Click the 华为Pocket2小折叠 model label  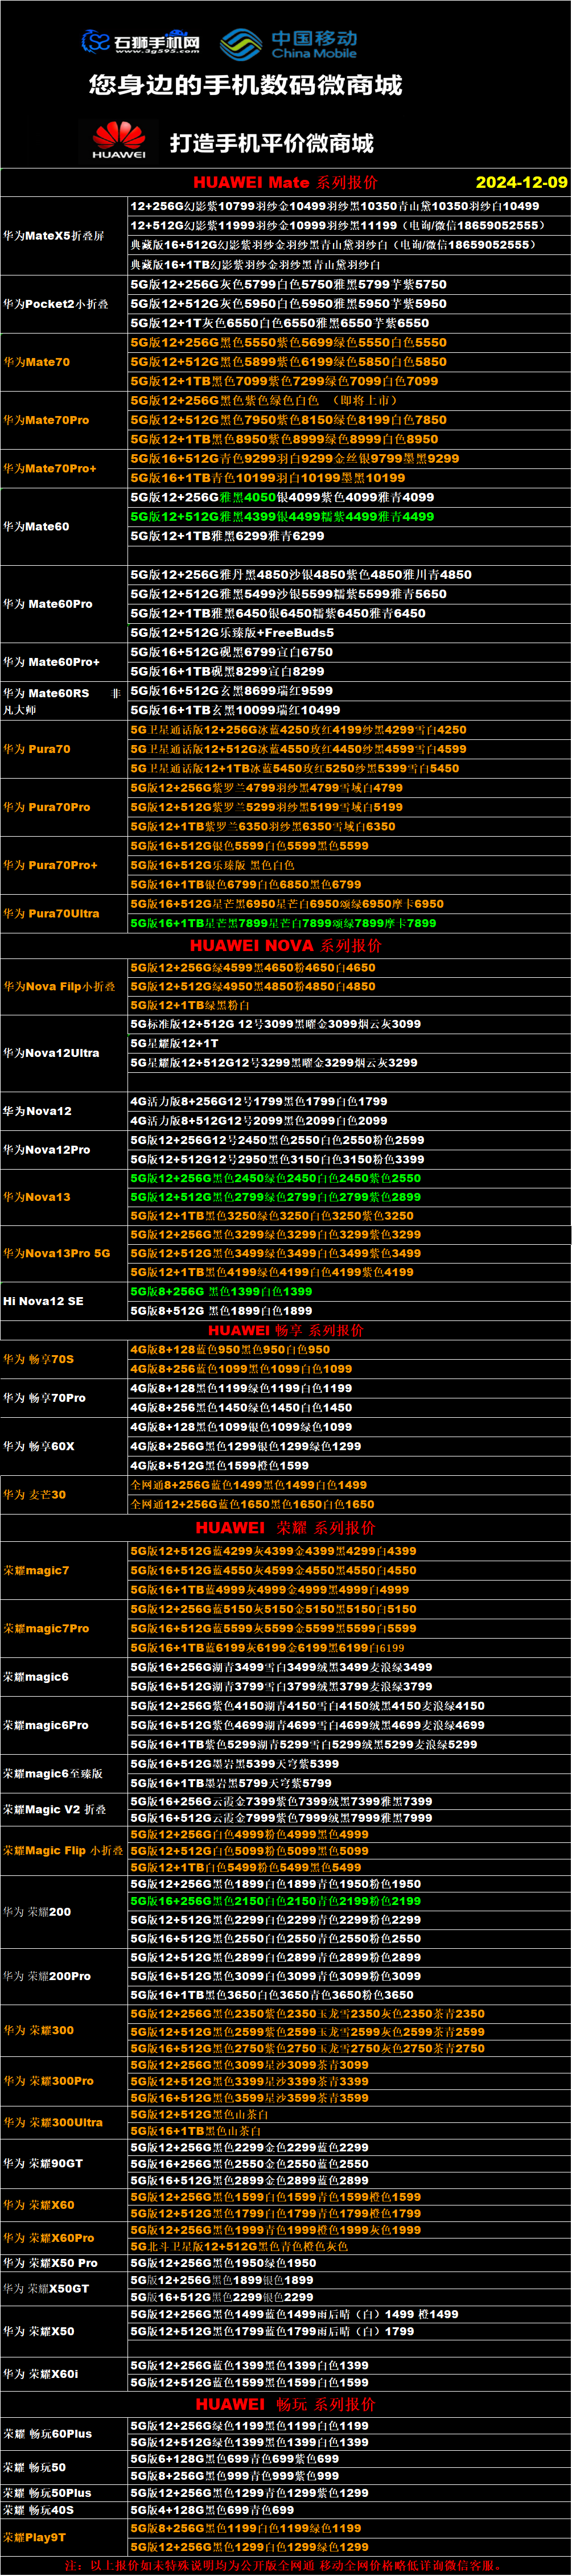tap(55, 304)
